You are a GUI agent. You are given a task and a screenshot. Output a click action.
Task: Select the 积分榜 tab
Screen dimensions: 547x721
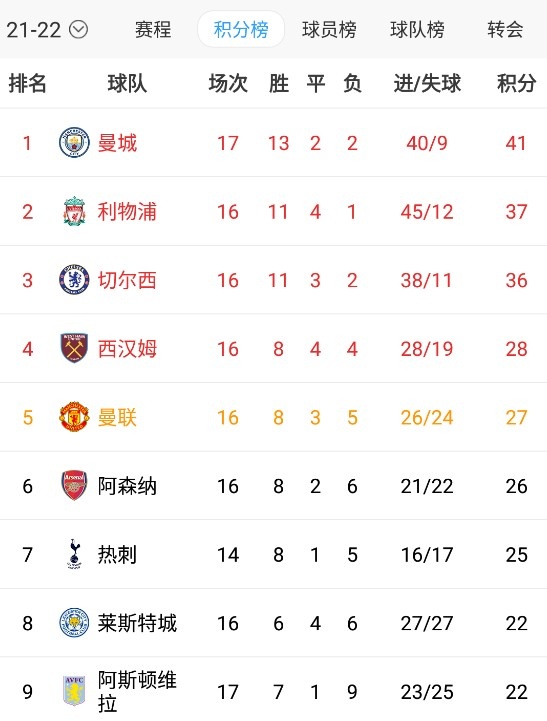pos(241,30)
